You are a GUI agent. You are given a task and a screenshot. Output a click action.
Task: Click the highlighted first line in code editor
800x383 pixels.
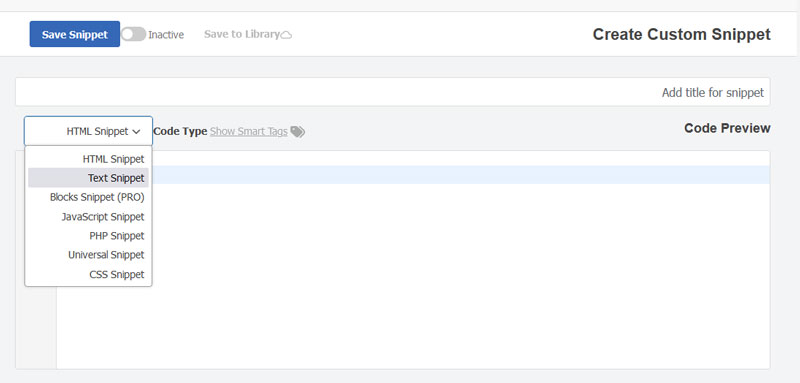pos(459,175)
